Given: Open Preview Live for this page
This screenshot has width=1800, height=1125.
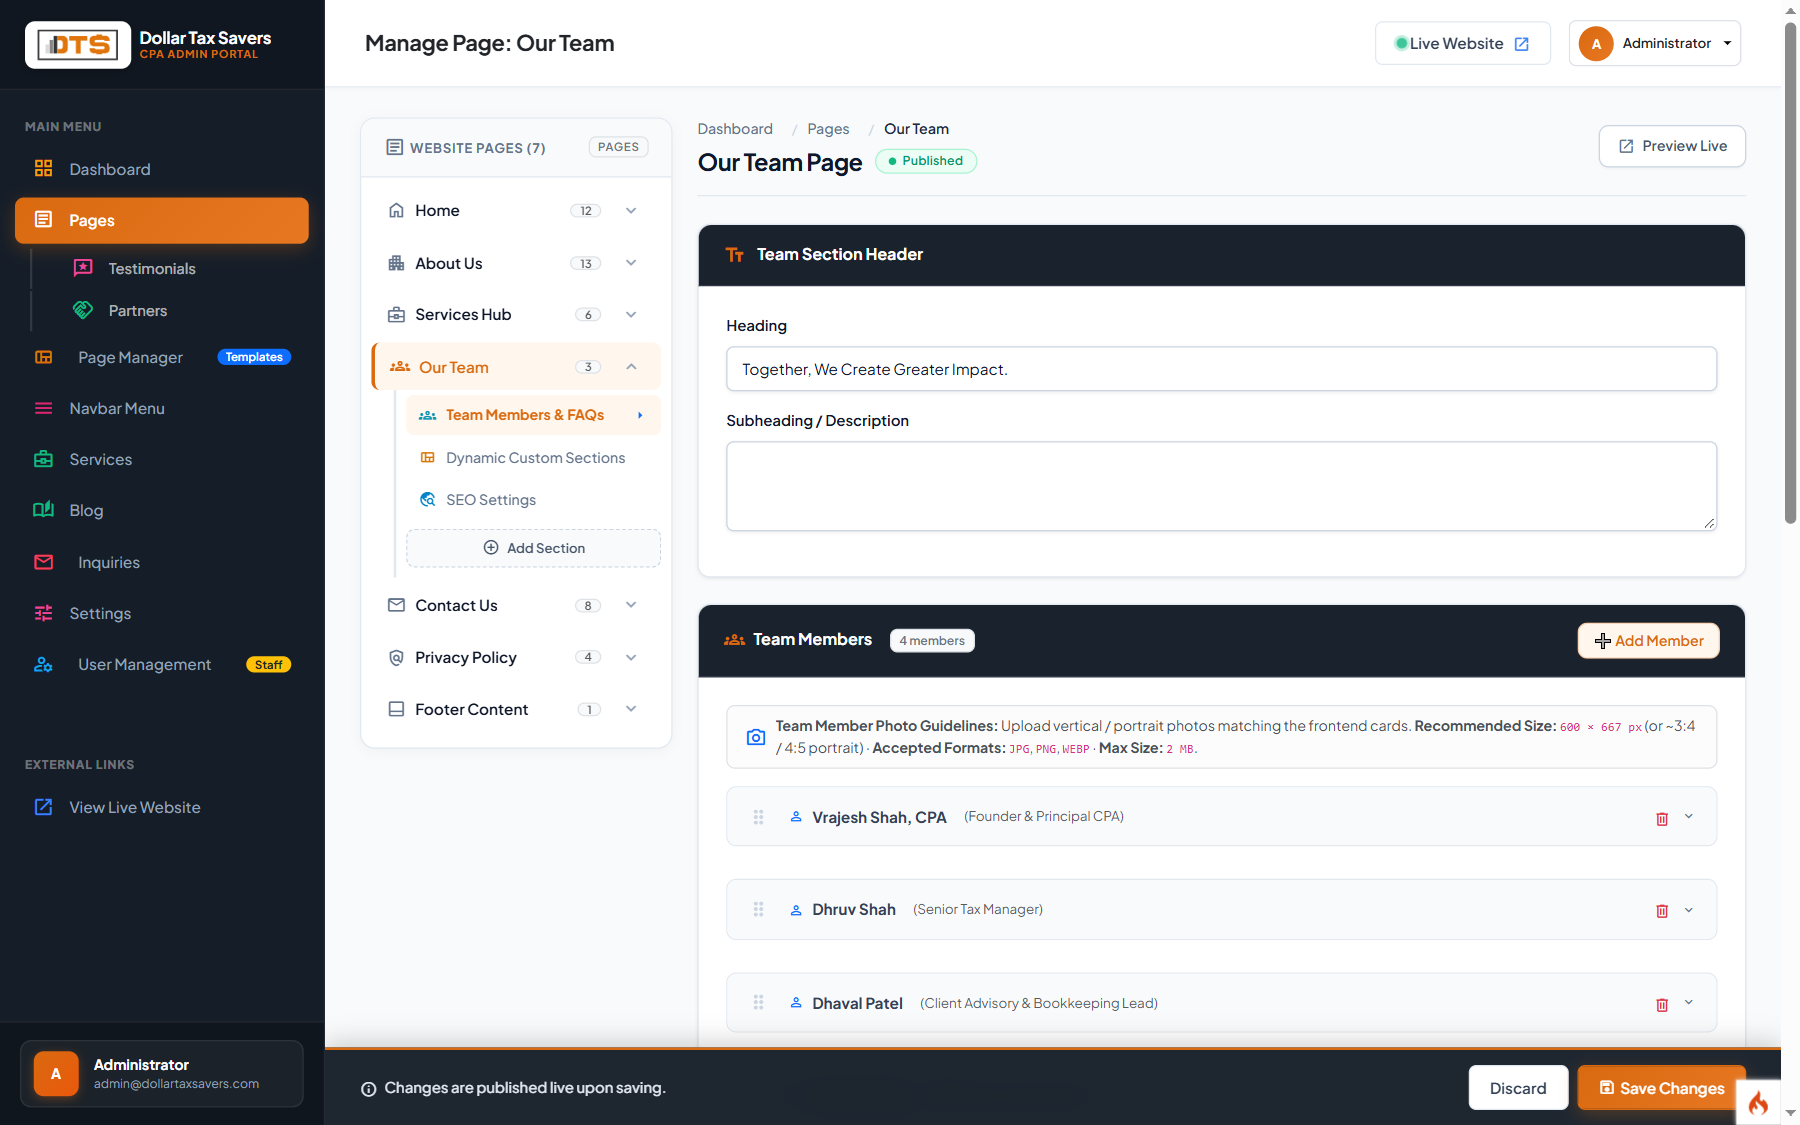Looking at the screenshot, I should coord(1672,146).
